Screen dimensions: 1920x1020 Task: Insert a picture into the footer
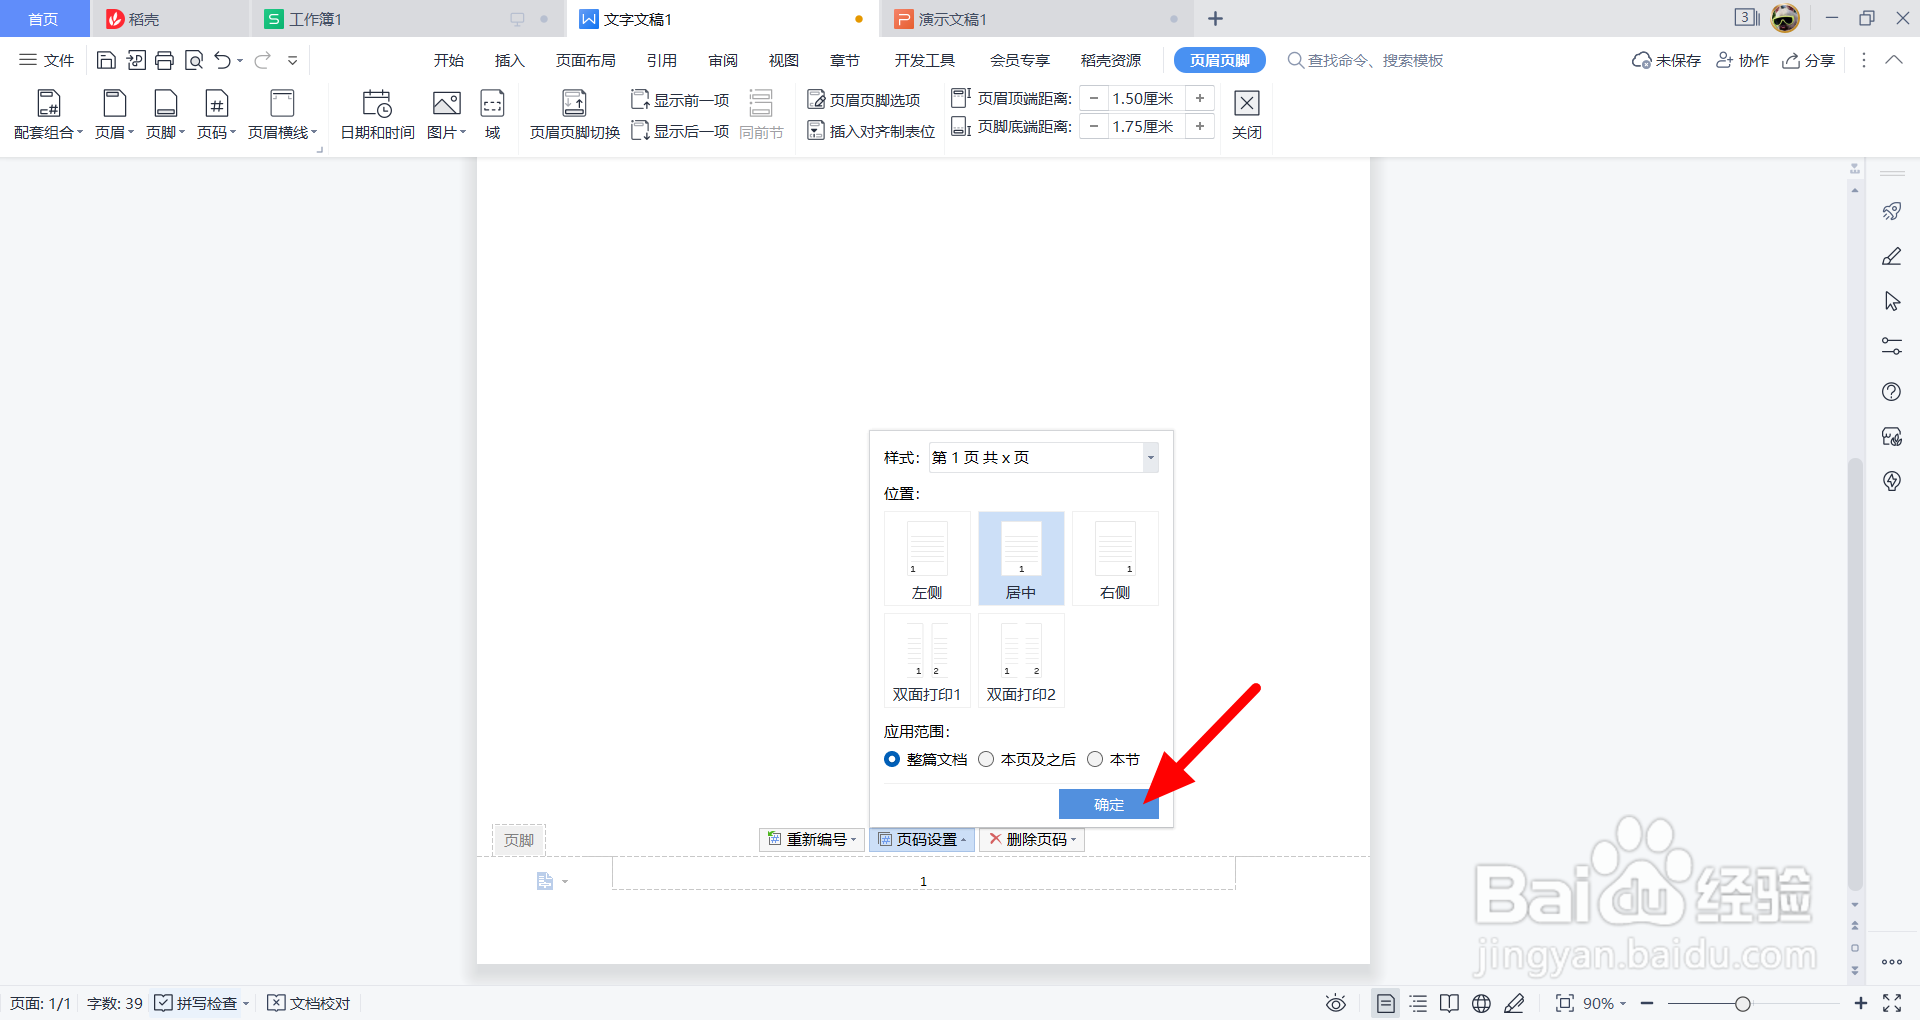click(445, 112)
